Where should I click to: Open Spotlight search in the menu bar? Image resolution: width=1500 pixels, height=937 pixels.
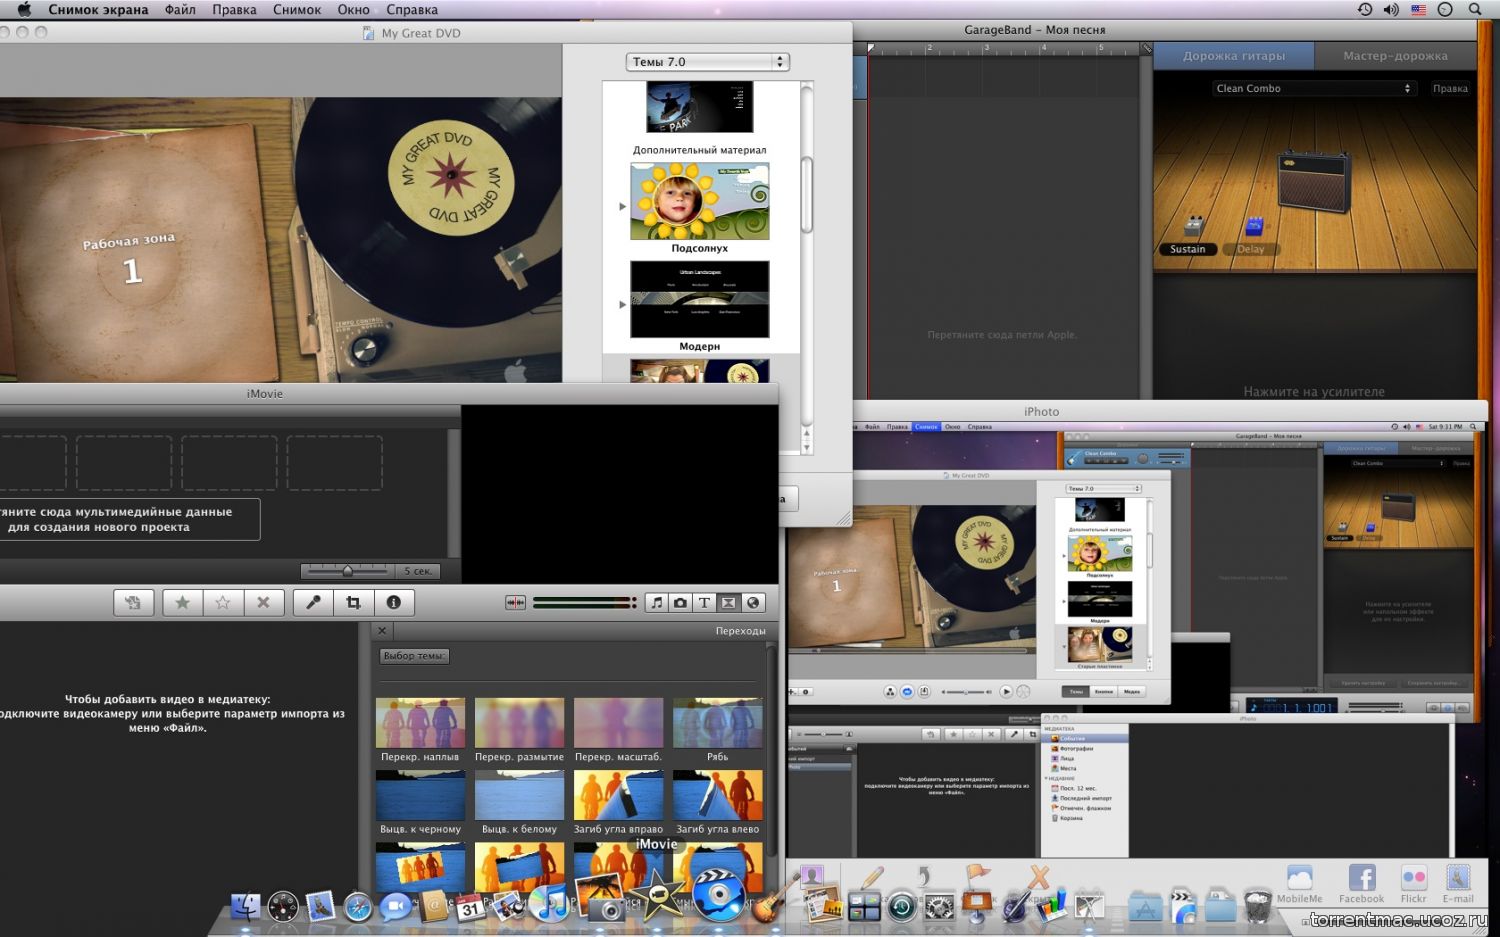pos(1475,10)
